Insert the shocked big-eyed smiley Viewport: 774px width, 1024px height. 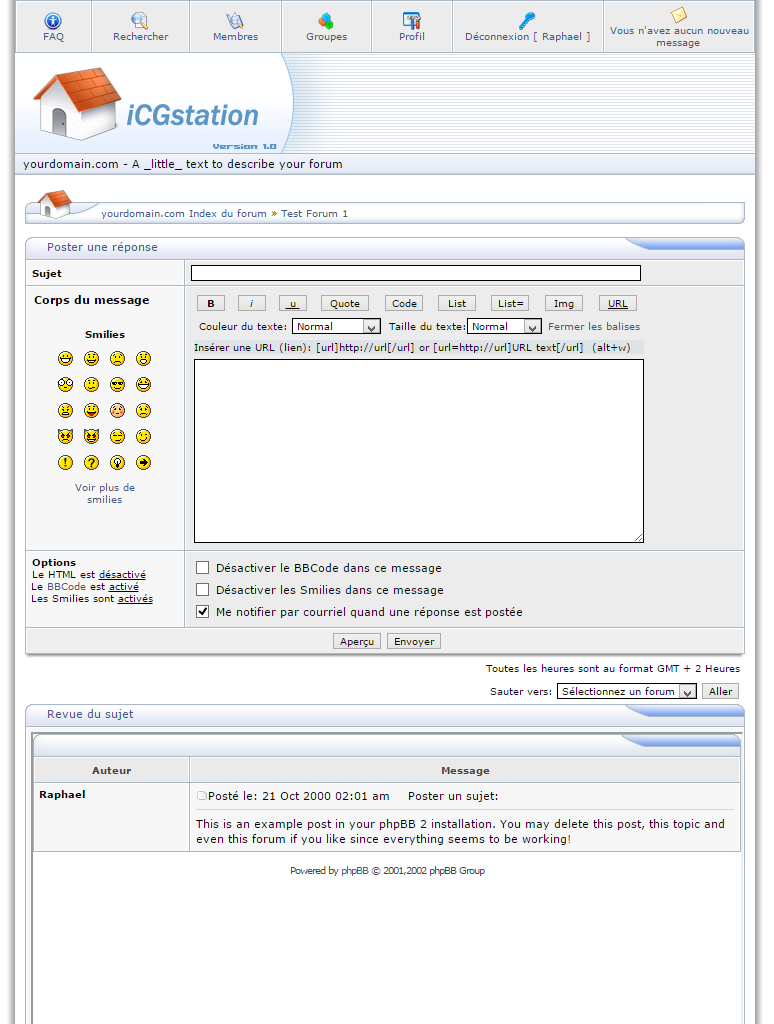[65, 385]
